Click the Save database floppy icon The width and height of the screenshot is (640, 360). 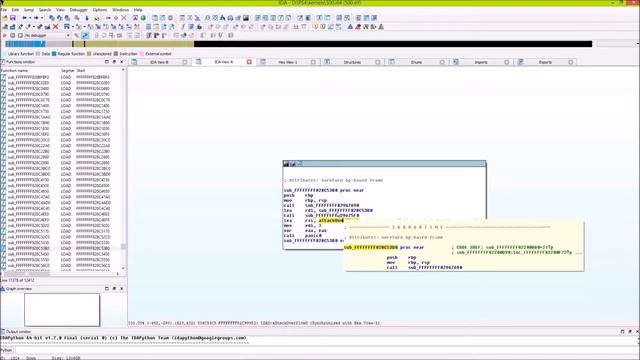tap(13, 18)
